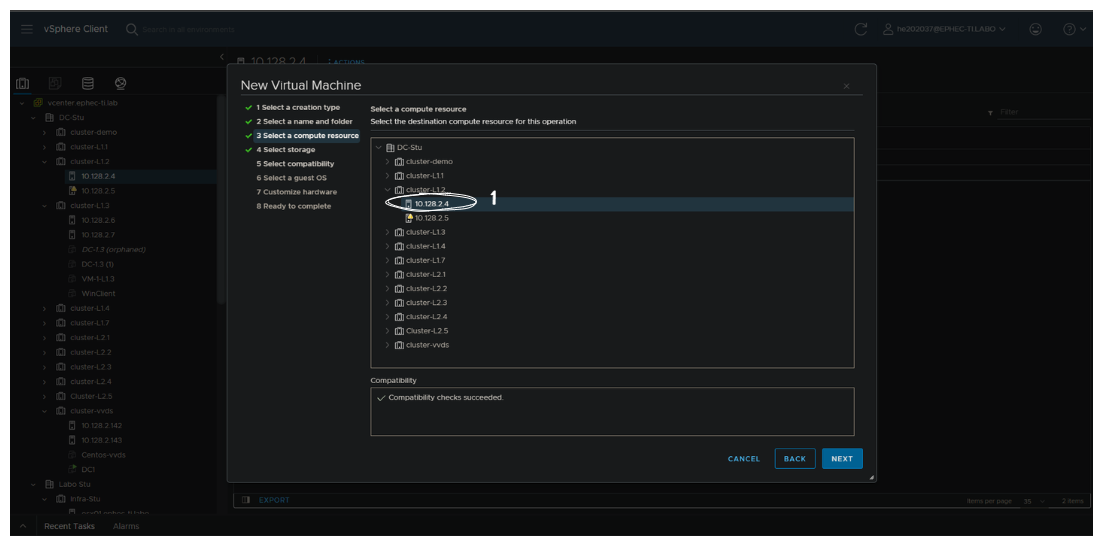The height and width of the screenshot is (545, 1103).
Task: Switch to Hosts and Clusters inventory icon
Action: click(23, 84)
